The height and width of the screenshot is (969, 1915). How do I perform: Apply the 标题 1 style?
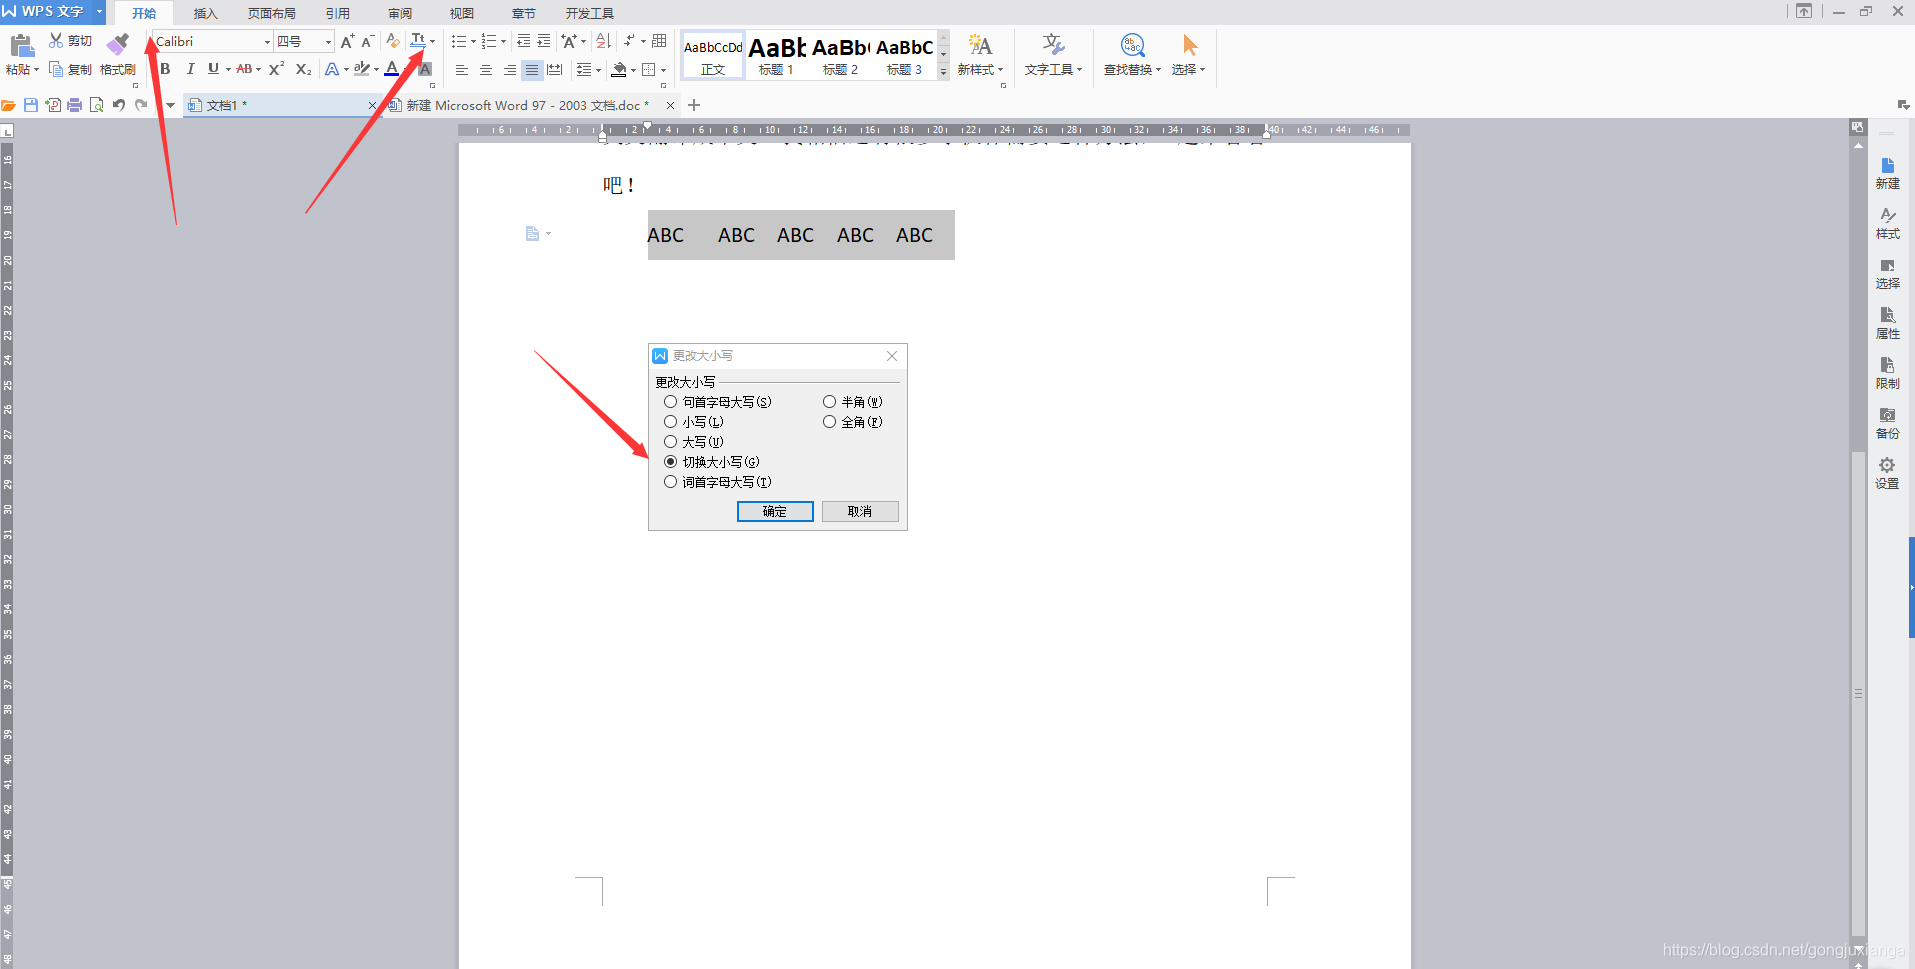tap(776, 55)
